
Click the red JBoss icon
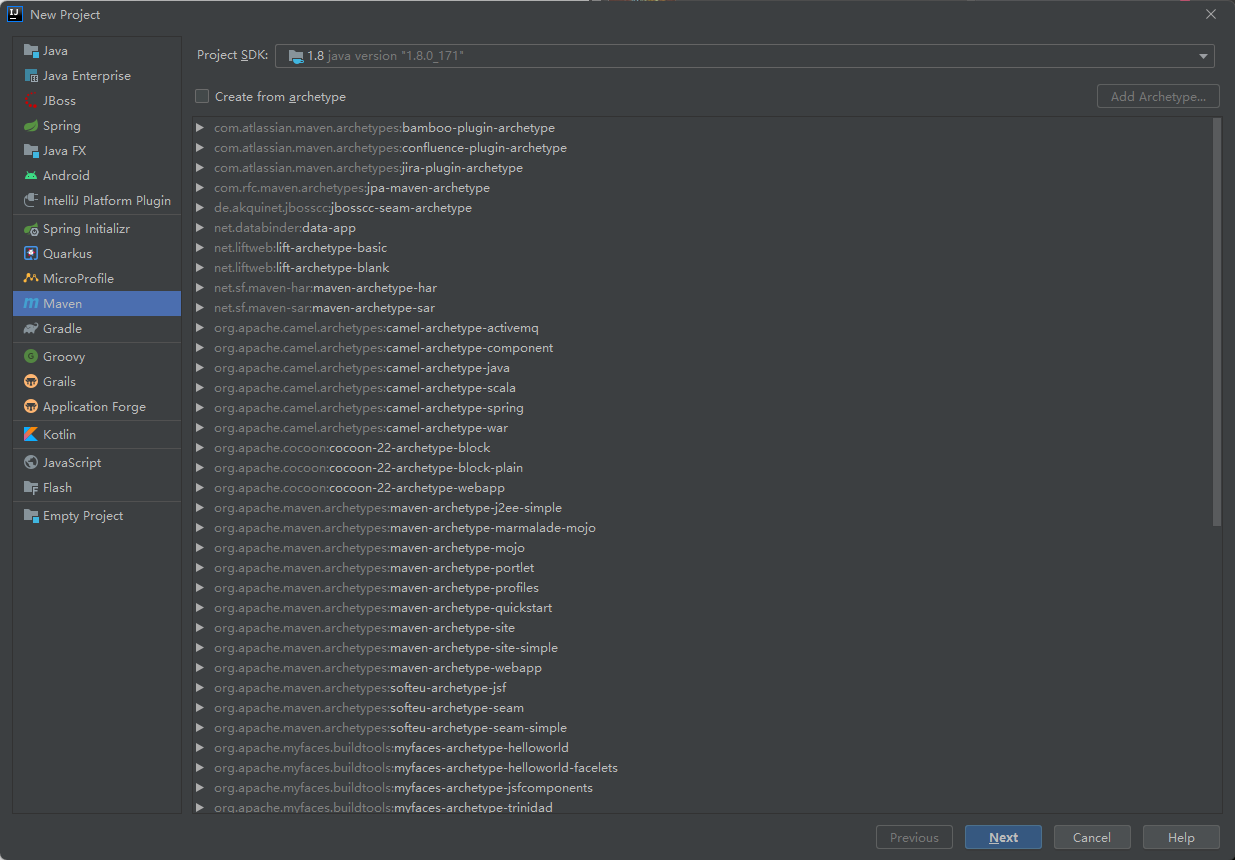click(31, 101)
